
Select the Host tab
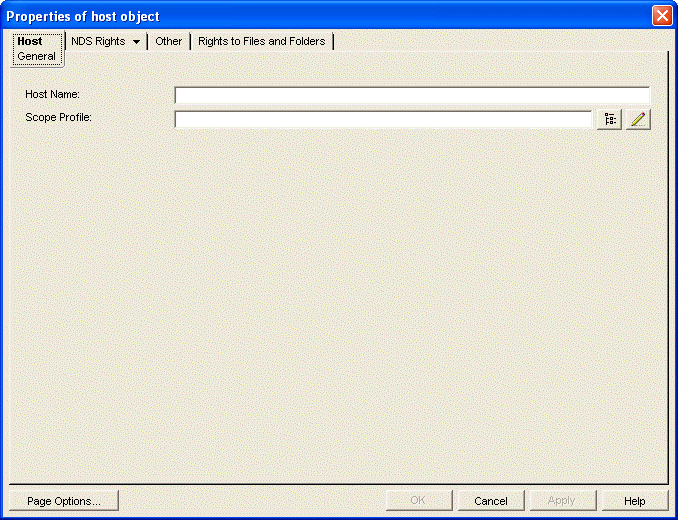[x=30, y=41]
